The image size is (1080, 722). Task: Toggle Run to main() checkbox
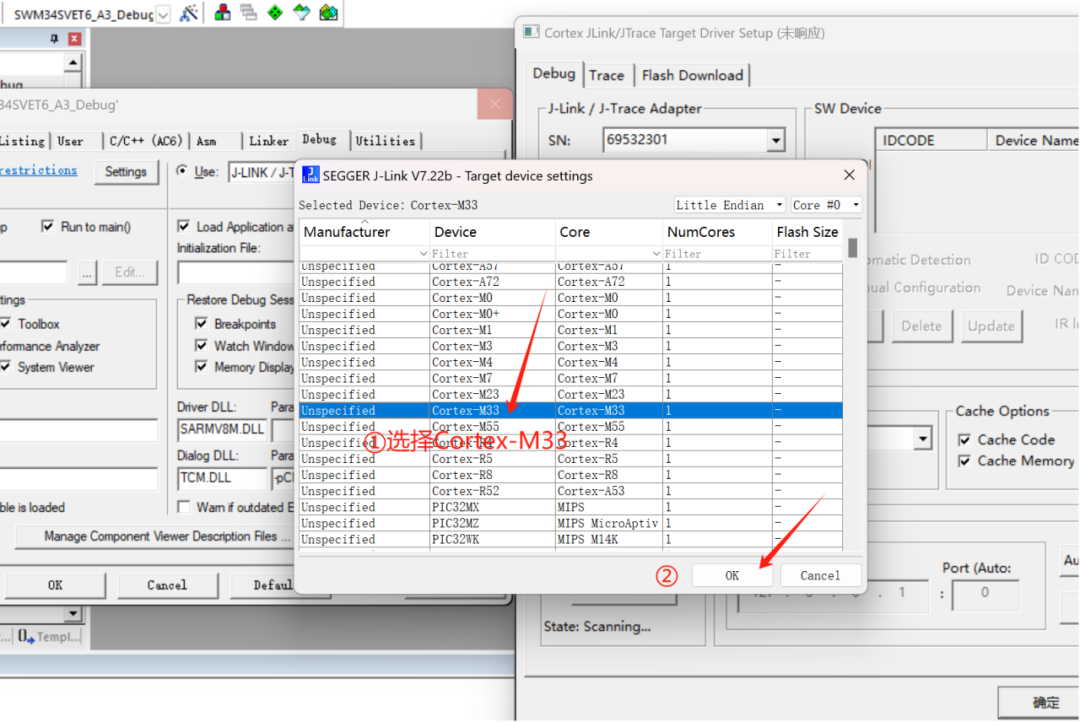(x=48, y=226)
